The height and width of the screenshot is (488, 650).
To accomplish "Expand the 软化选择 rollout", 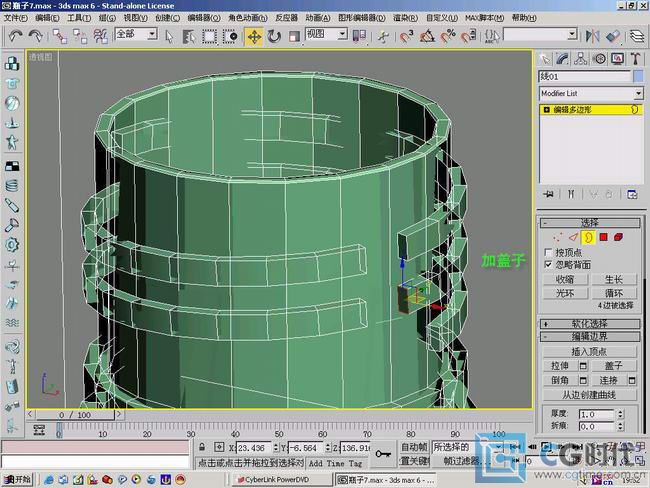I will 590,323.
